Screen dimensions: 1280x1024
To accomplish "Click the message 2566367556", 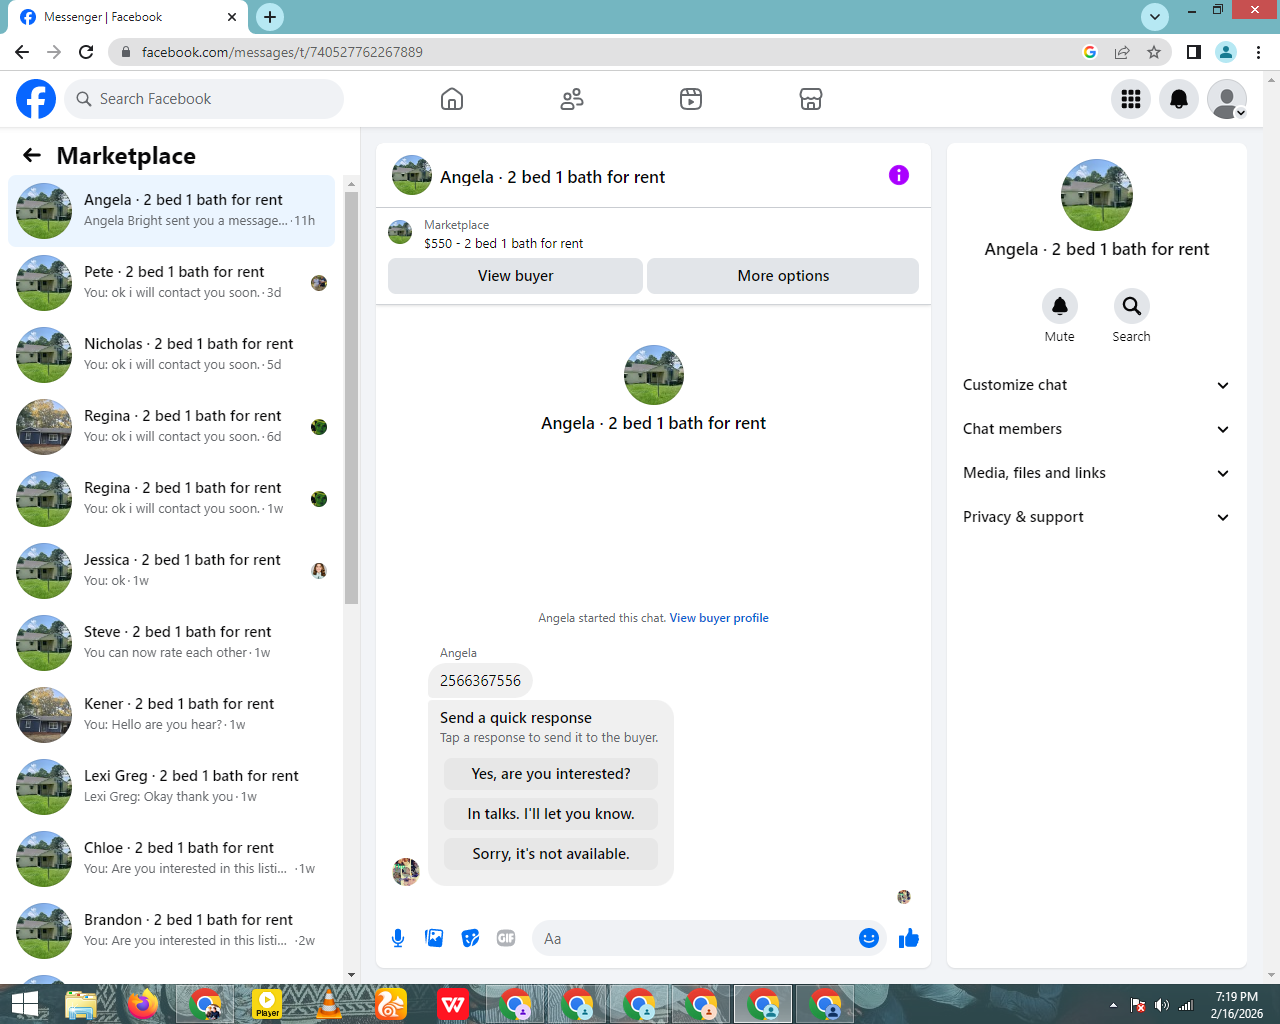I will pos(480,681).
